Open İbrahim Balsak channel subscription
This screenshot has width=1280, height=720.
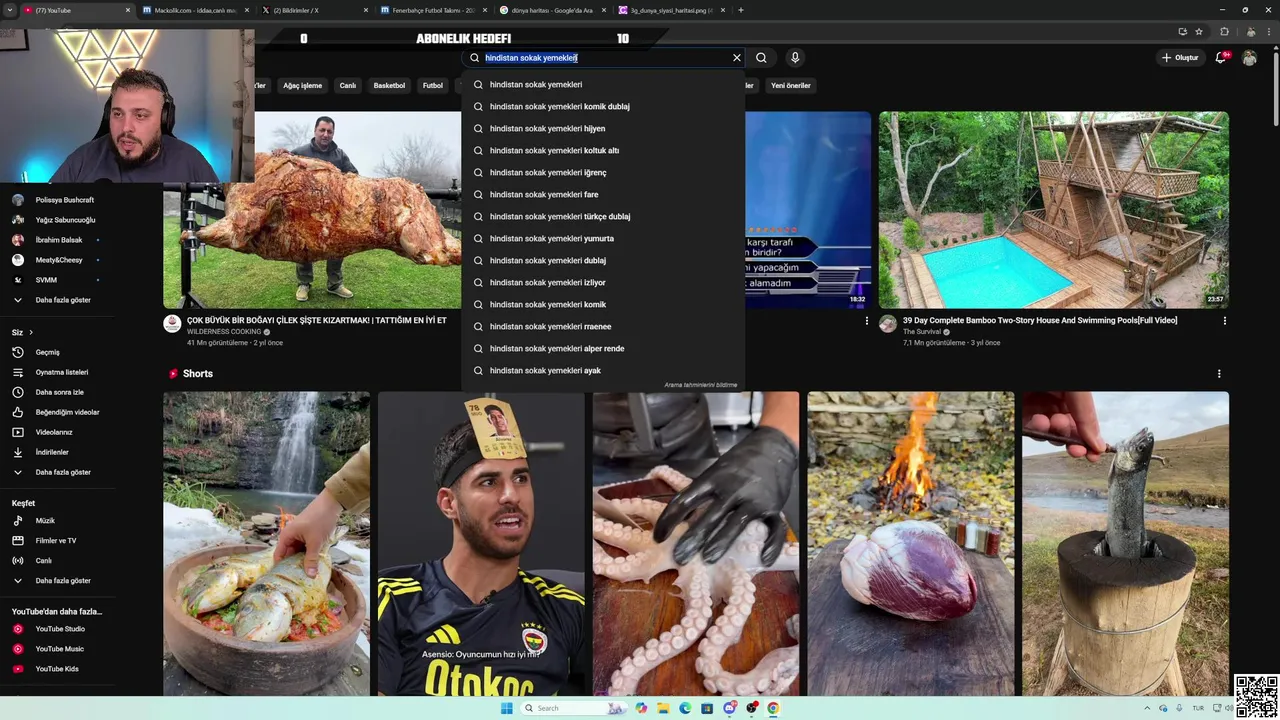tap(59, 240)
